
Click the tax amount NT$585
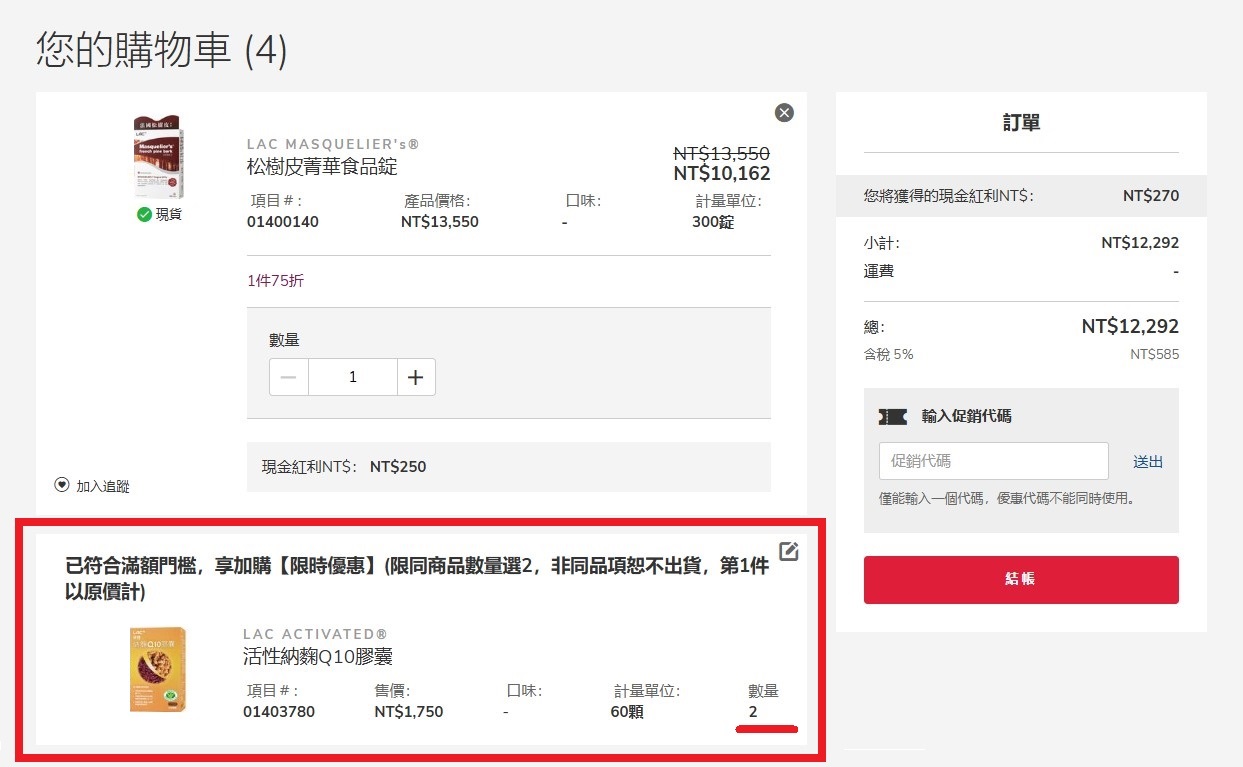click(x=1154, y=354)
